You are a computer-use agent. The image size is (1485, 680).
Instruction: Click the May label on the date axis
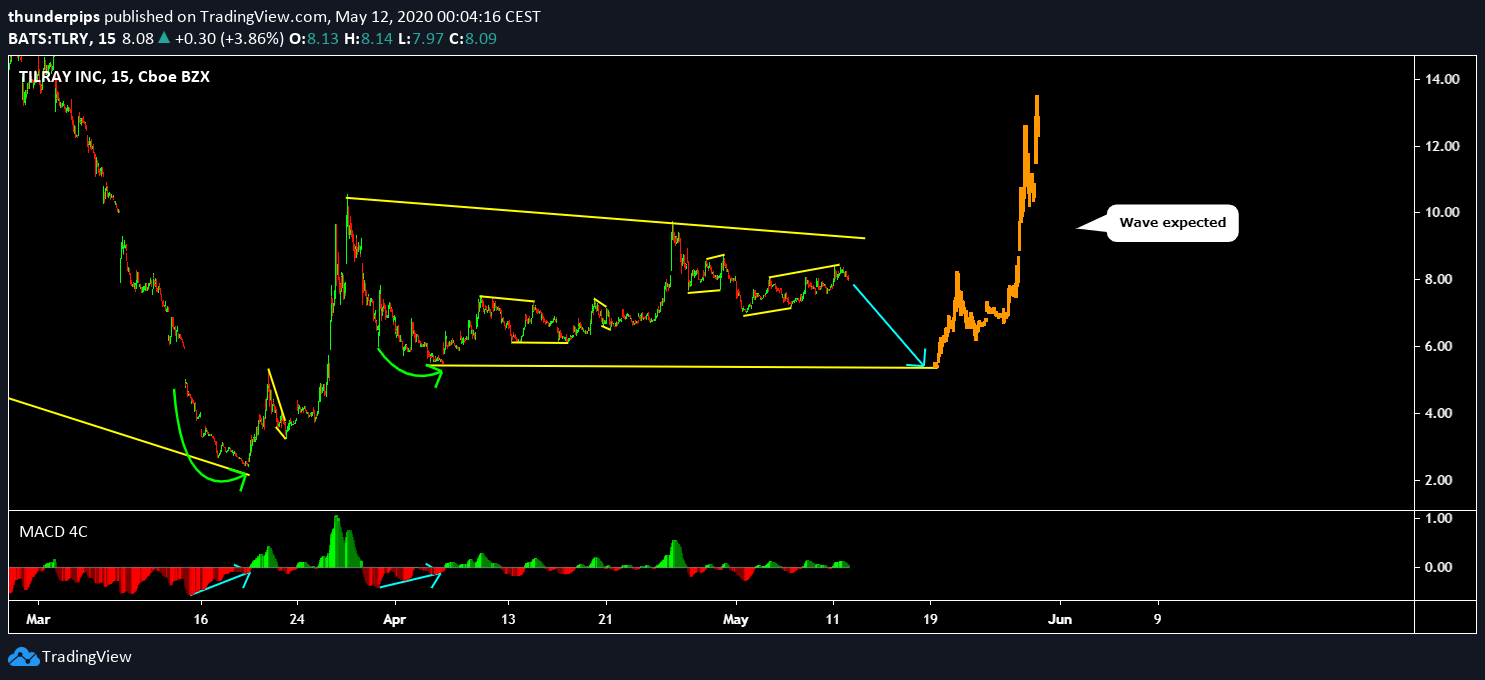[x=736, y=619]
